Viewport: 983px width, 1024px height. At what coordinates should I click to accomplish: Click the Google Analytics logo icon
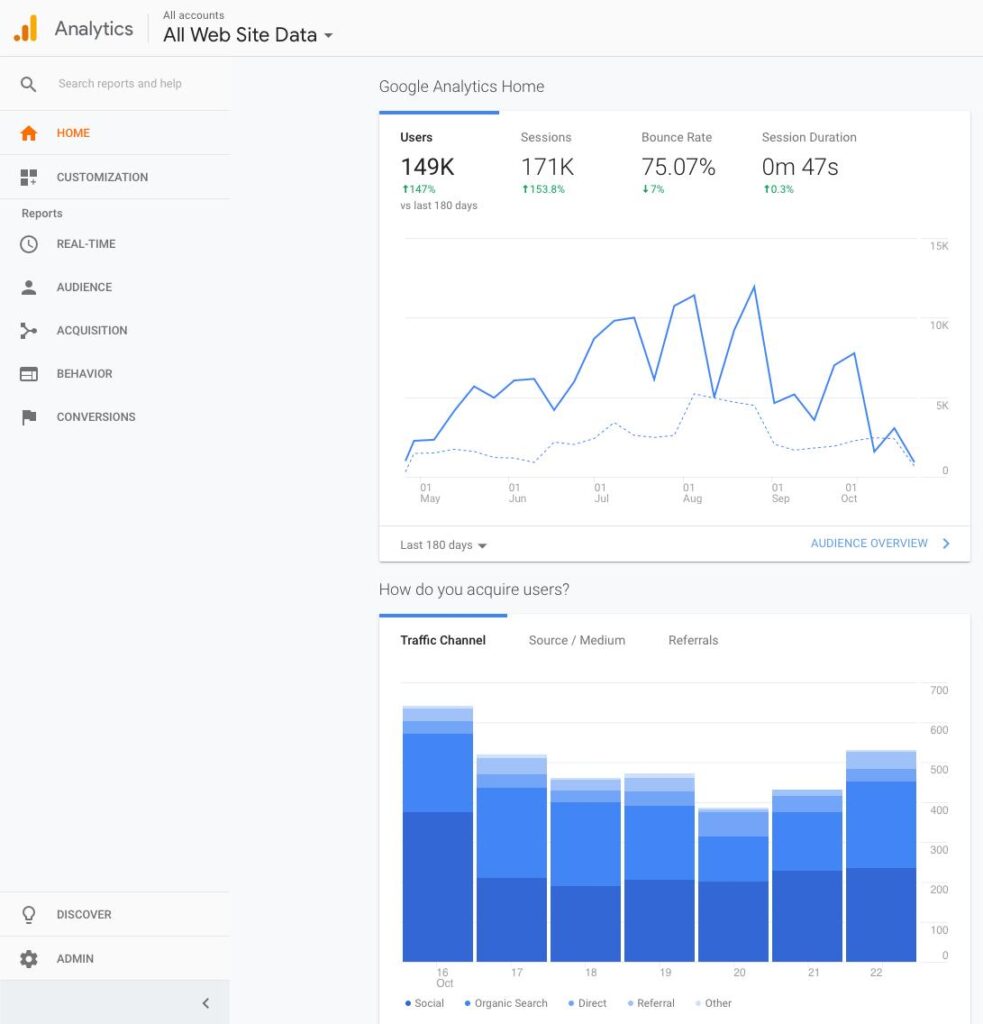(25, 29)
